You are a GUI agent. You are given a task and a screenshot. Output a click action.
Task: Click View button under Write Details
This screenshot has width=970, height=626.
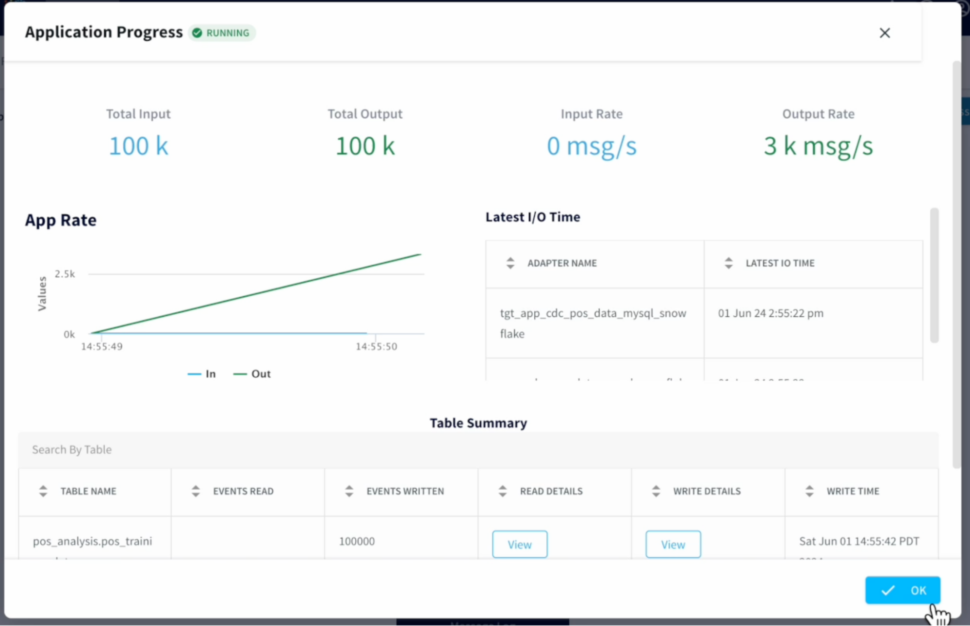673,544
